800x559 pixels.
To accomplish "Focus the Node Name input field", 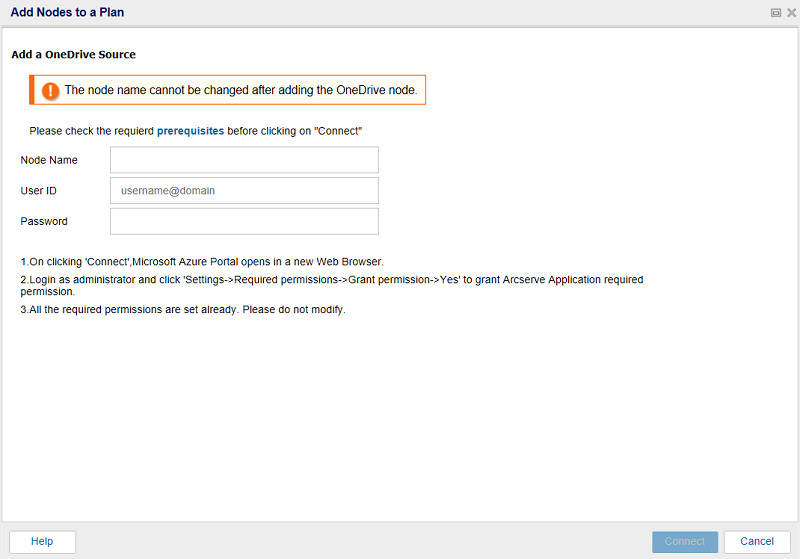I will [x=244, y=160].
